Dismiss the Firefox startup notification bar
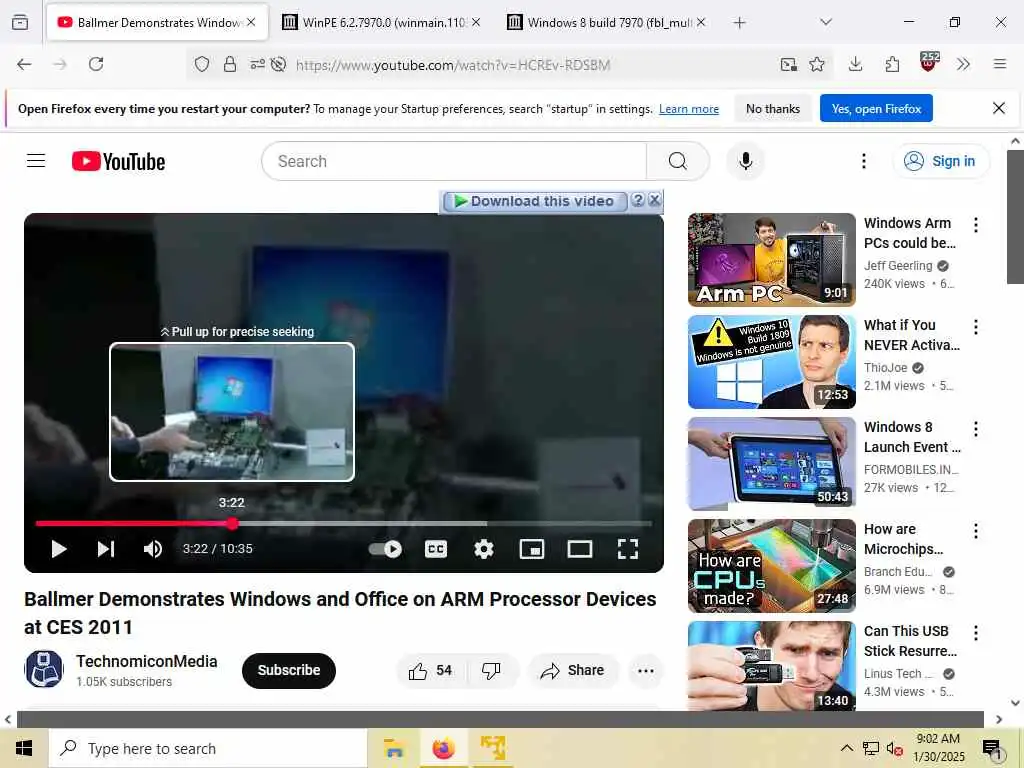The image size is (1024, 768). pyautogui.click(x=999, y=108)
